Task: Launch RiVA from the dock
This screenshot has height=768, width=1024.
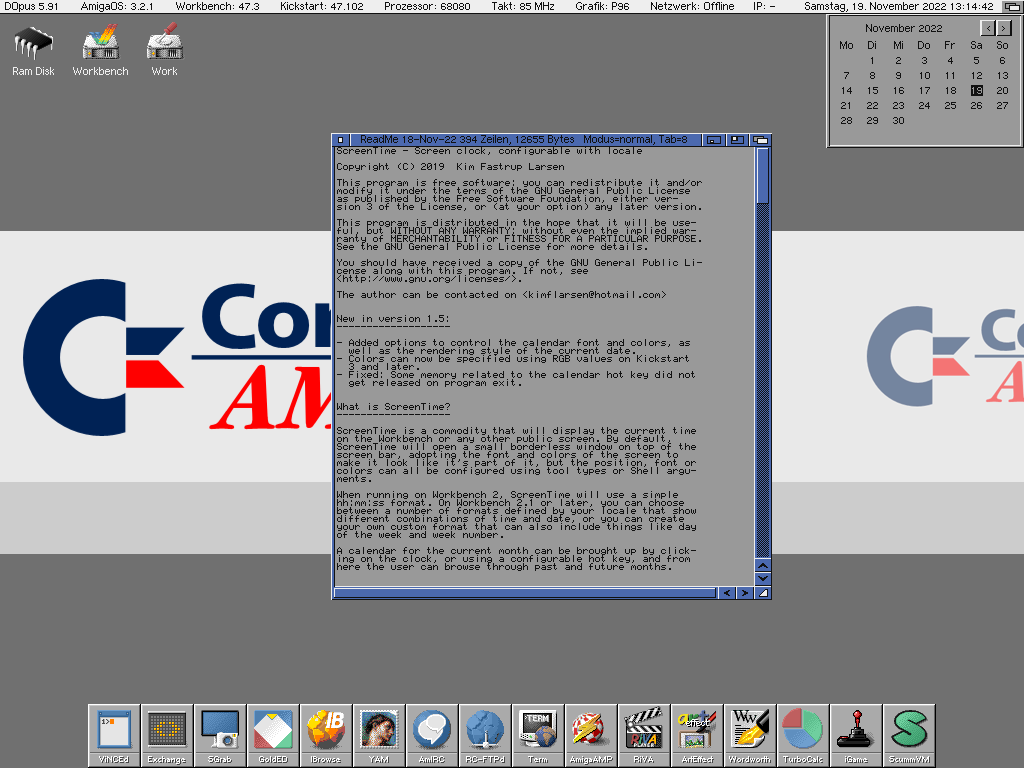Action: point(643,735)
